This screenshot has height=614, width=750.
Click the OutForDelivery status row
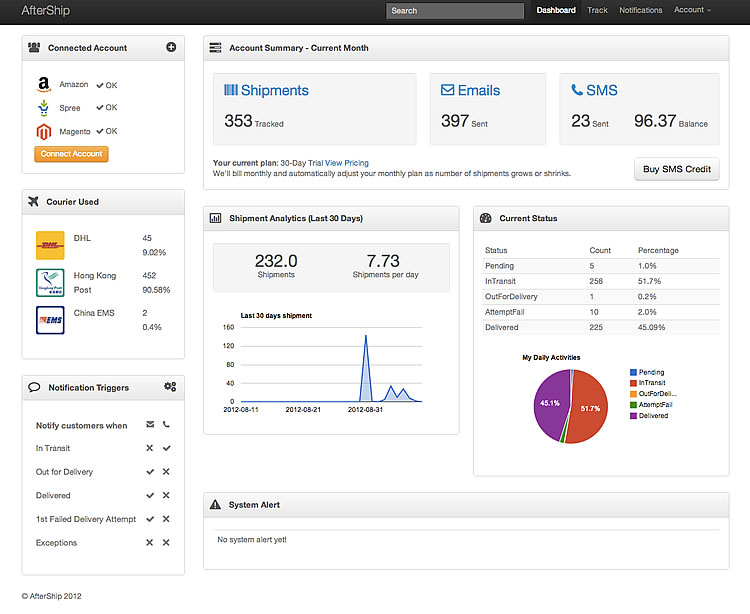(601, 296)
